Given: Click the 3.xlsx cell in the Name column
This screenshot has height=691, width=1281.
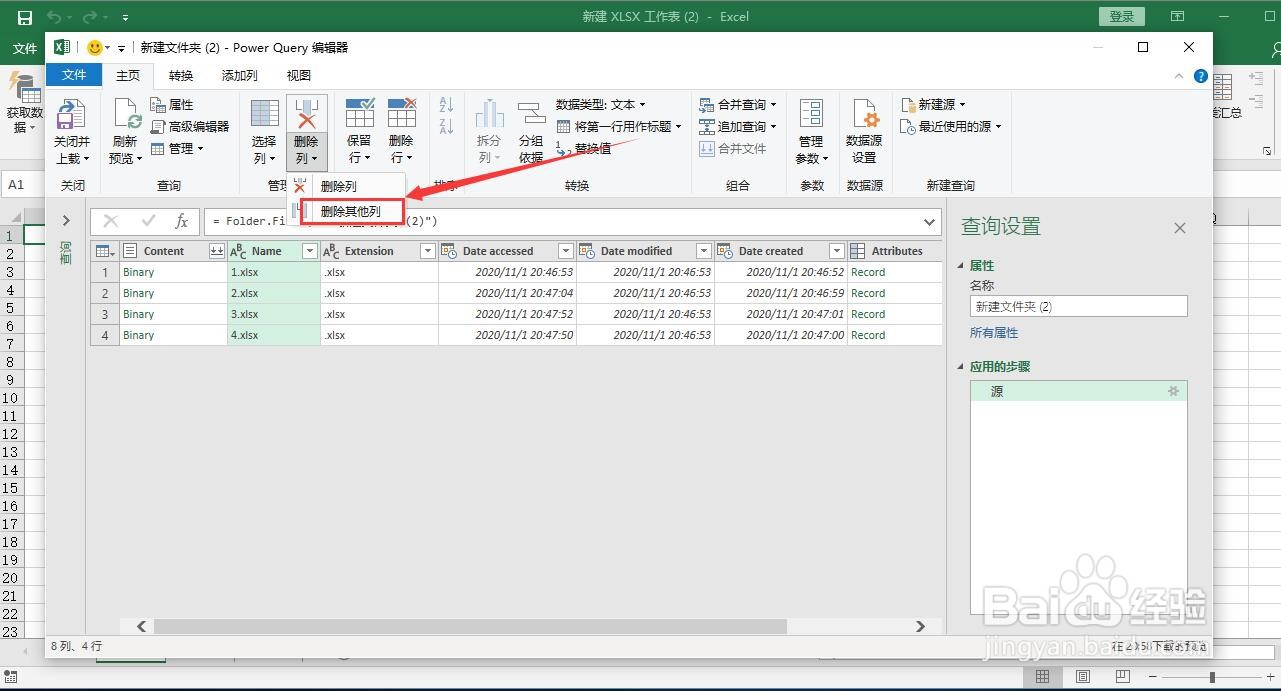Looking at the screenshot, I should [x=274, y=314].
